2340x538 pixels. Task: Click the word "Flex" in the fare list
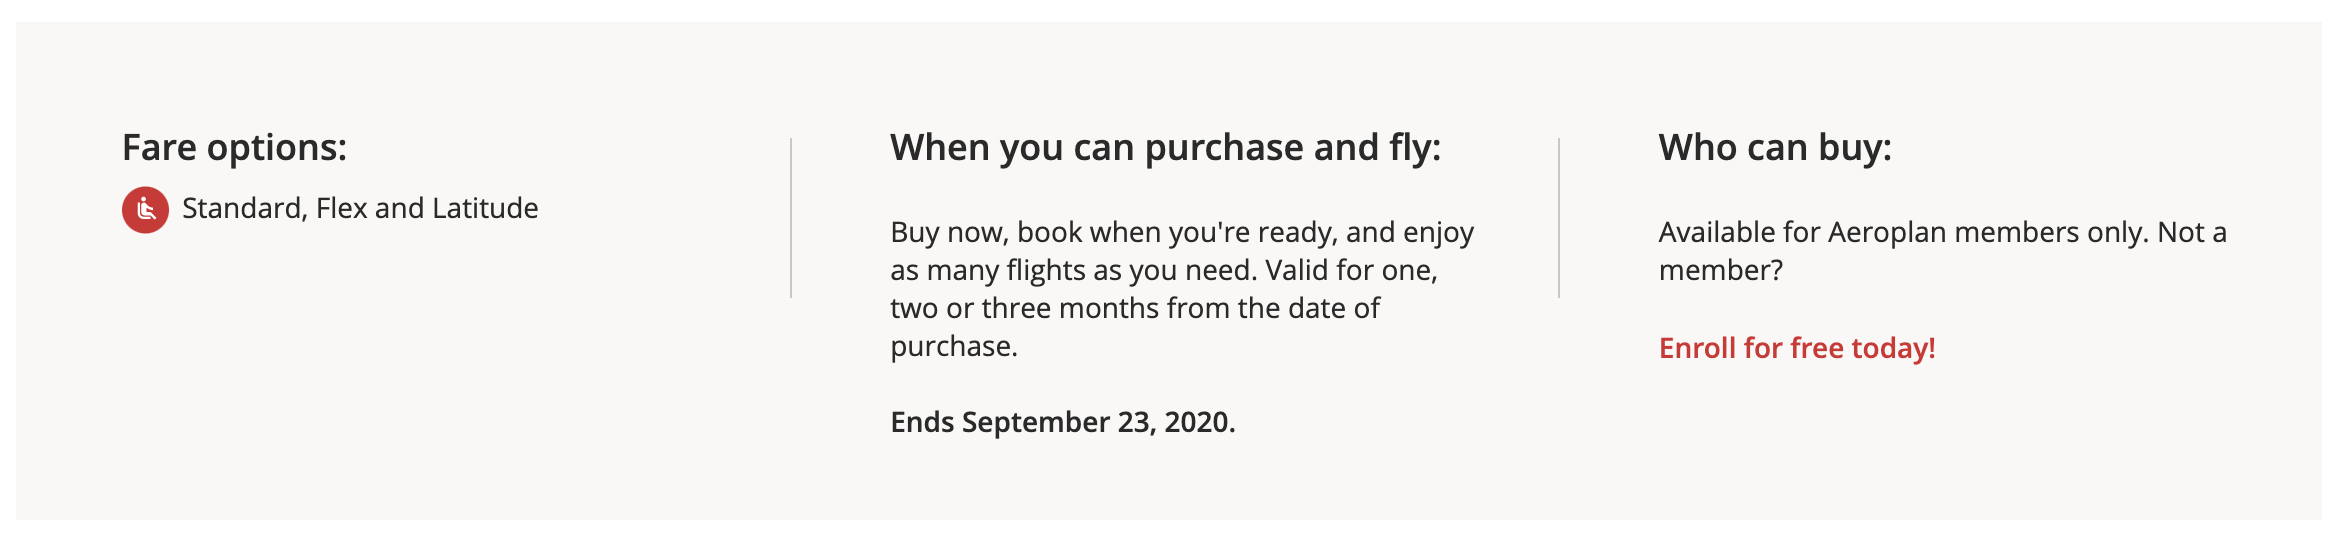point(342,208)
